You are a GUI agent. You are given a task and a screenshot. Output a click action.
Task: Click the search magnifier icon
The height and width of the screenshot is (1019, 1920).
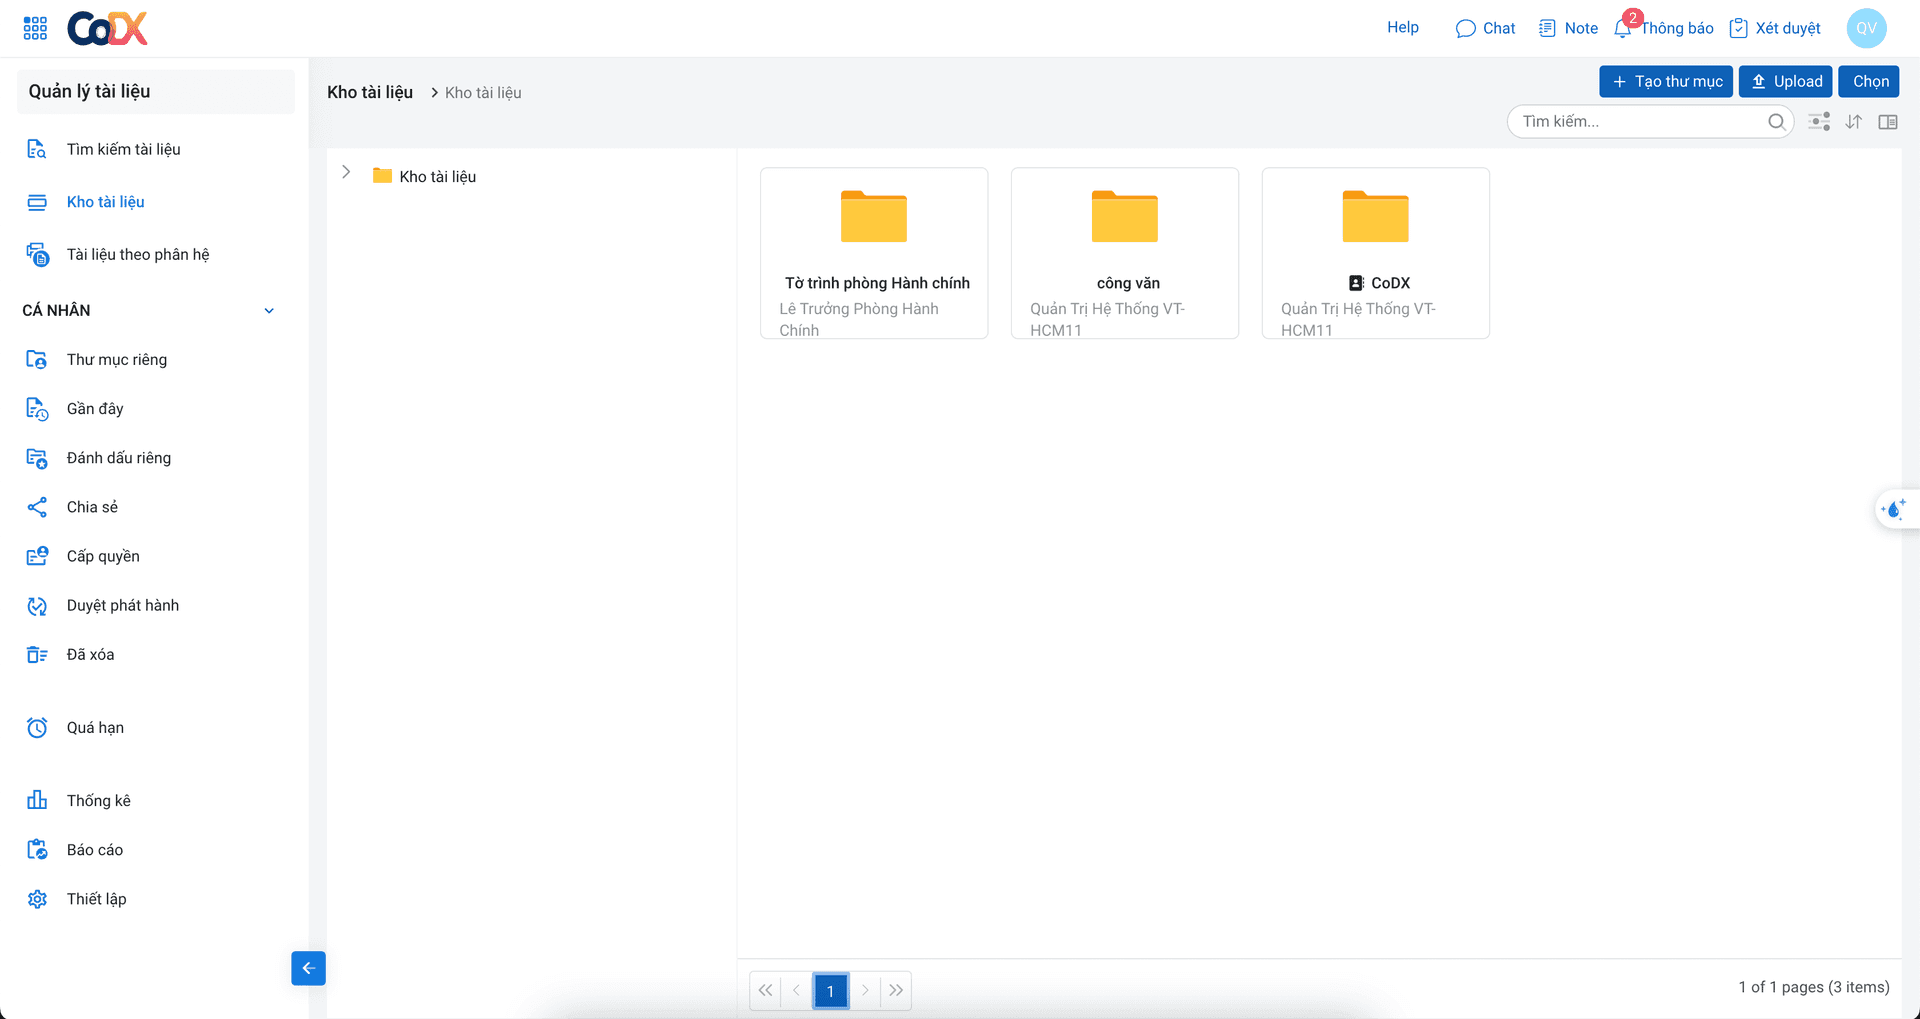point(1776,122)
